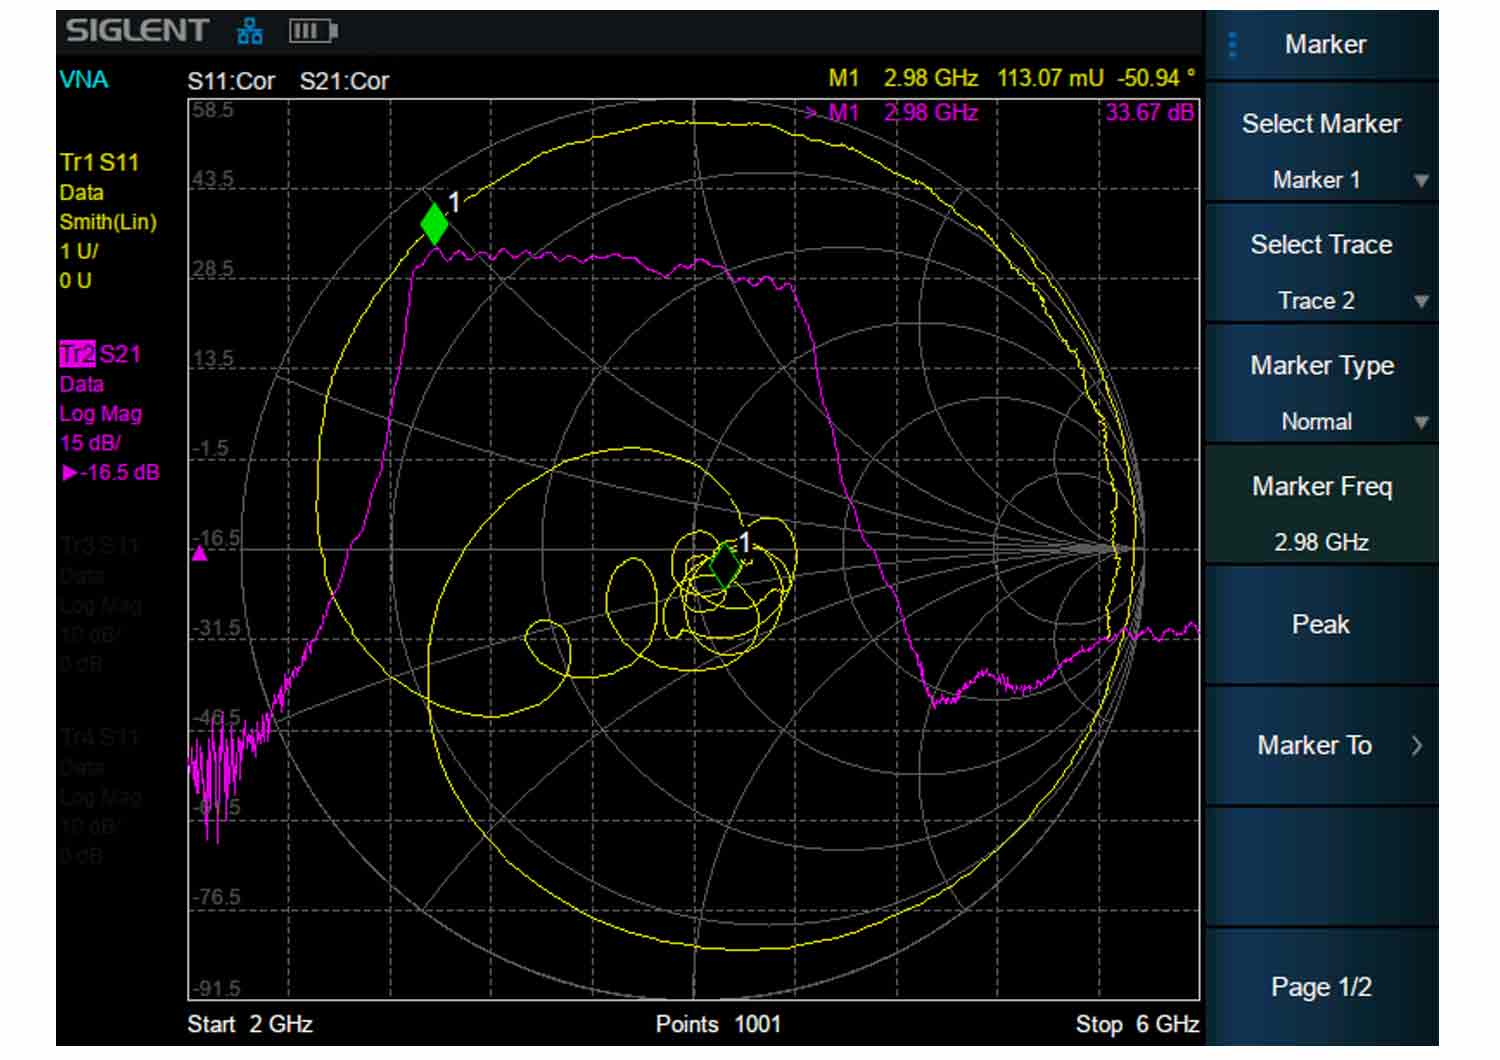Click the SIGLENT logo
Image resolution: width=1500 pixels, height=1060 pixels.
click(x=137, y=31)
